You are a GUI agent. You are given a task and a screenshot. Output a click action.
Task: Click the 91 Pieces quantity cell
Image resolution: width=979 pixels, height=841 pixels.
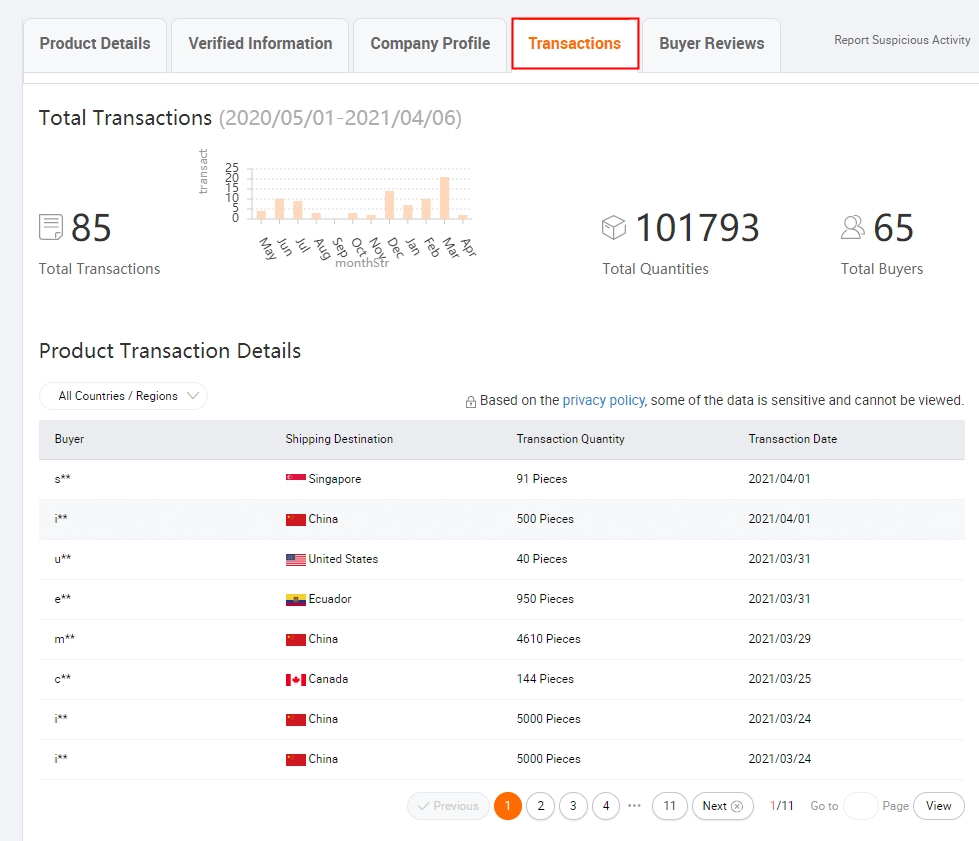[542, 479]
